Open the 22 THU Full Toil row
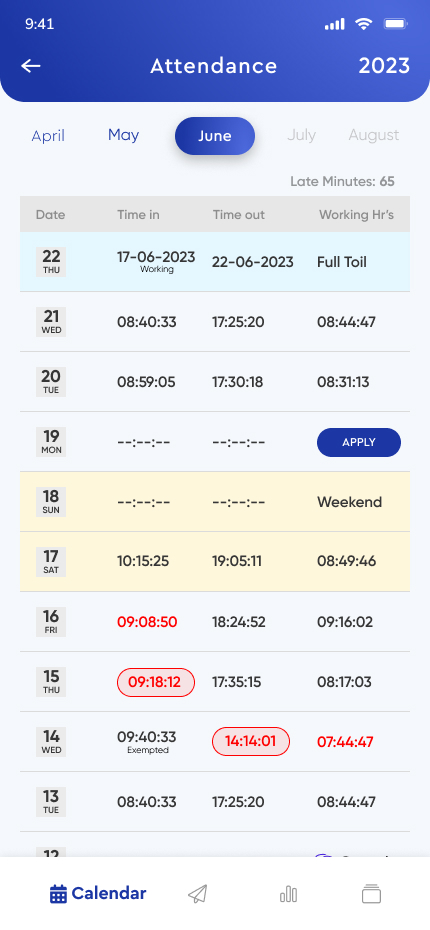430x930 pixels. [x=215, y=262]
